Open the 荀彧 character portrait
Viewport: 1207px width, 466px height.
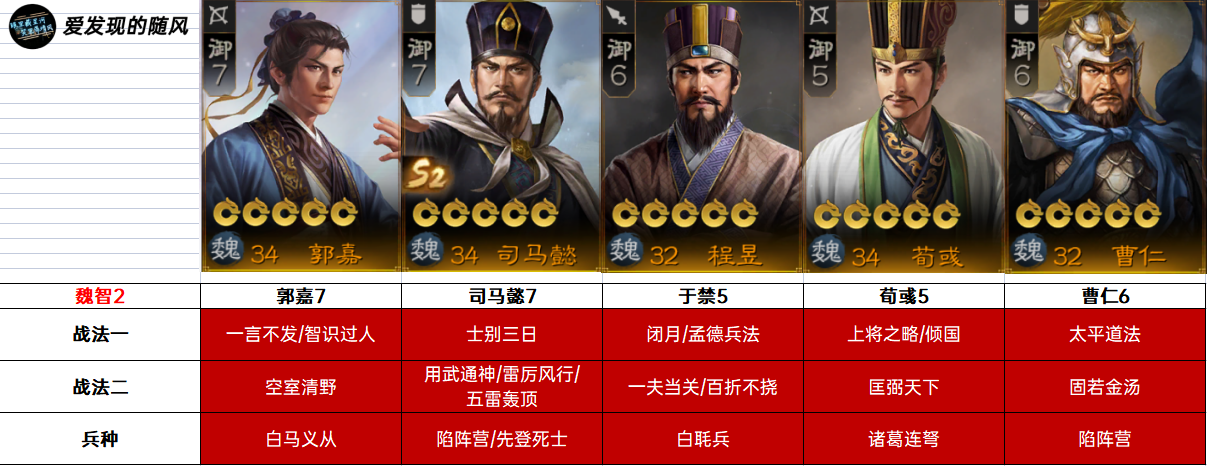(904, 136)
